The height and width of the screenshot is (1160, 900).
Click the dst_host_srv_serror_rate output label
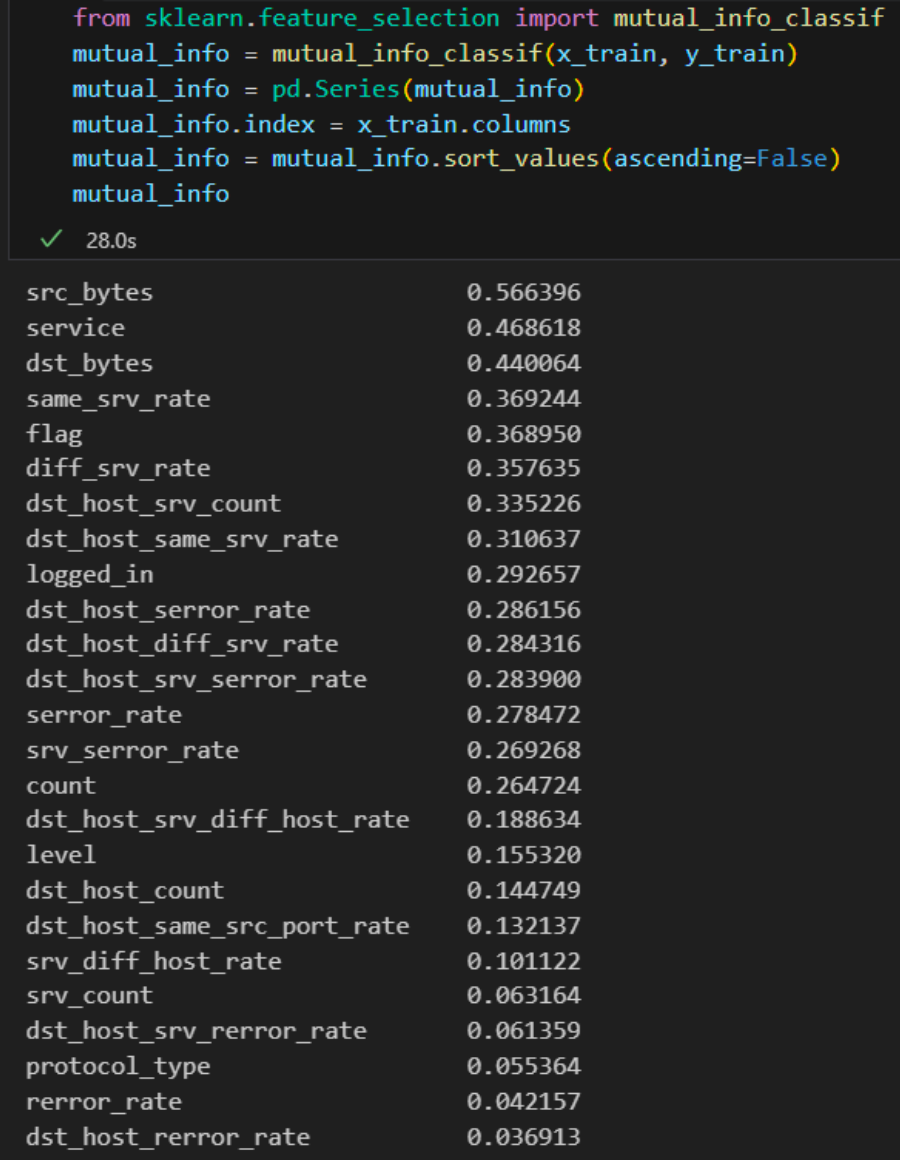196,680
